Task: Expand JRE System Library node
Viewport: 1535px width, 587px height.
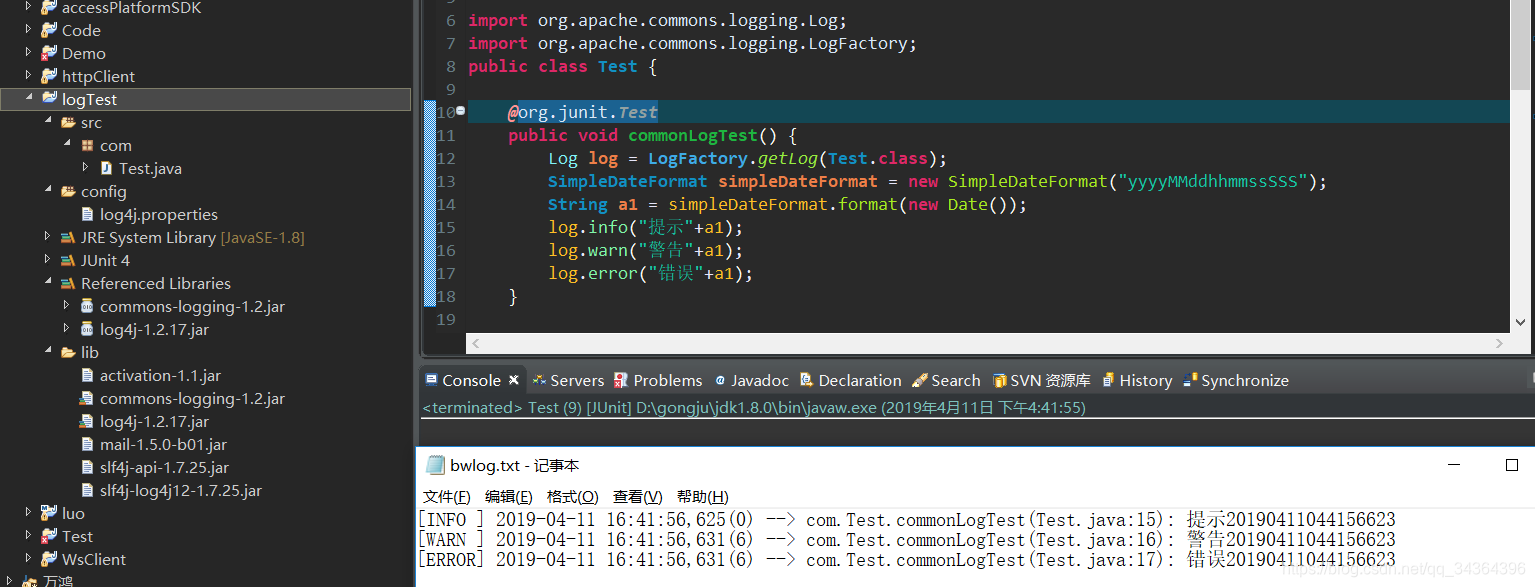Action: (x=48, y=237)
